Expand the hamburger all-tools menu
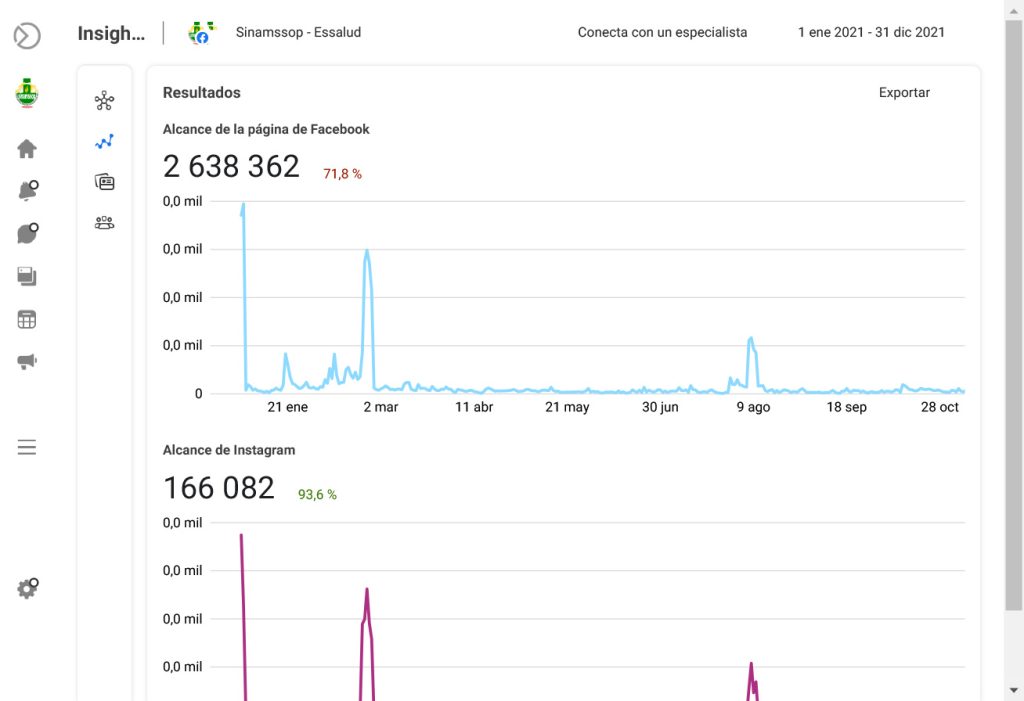This screenshot has height=701, width=1024. [x=27, y=447]
